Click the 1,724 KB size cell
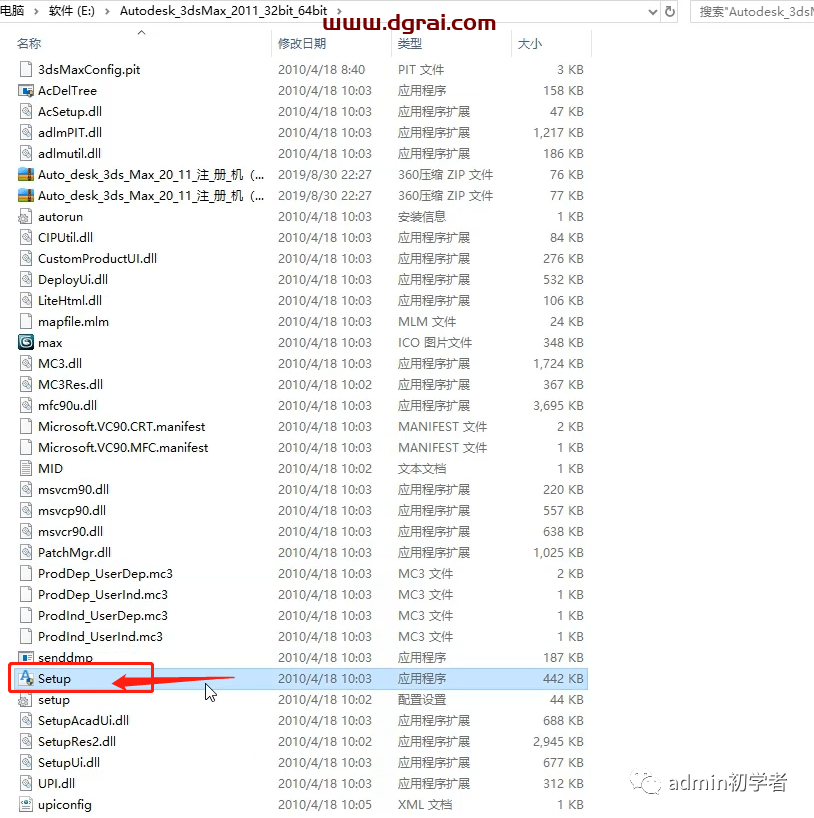Viewport: 814px width, 818px height. (x=558, y=364)
